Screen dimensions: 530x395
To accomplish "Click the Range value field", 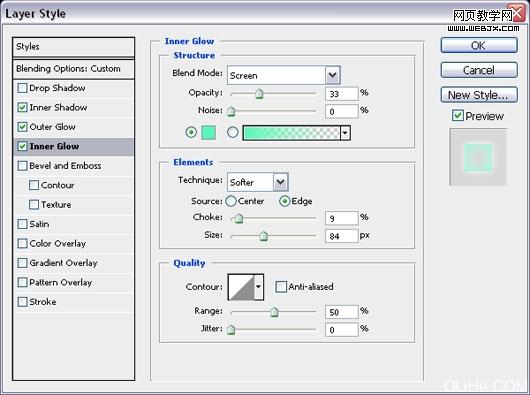I will coord(341,312).
